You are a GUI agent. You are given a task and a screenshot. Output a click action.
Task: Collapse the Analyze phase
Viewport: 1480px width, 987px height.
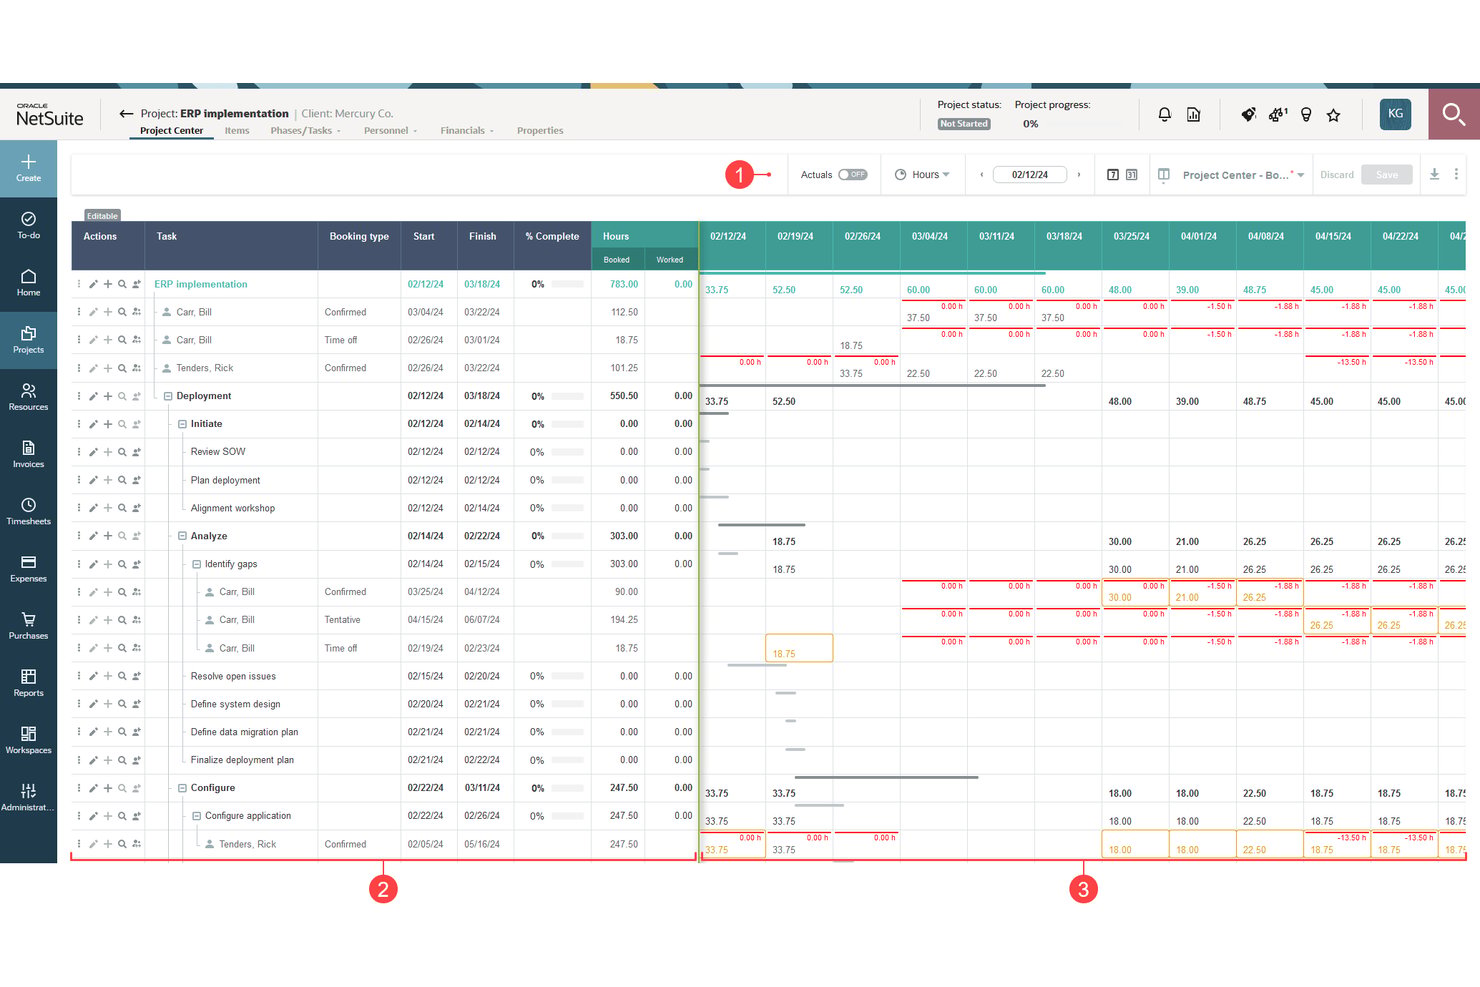[182, 536]
